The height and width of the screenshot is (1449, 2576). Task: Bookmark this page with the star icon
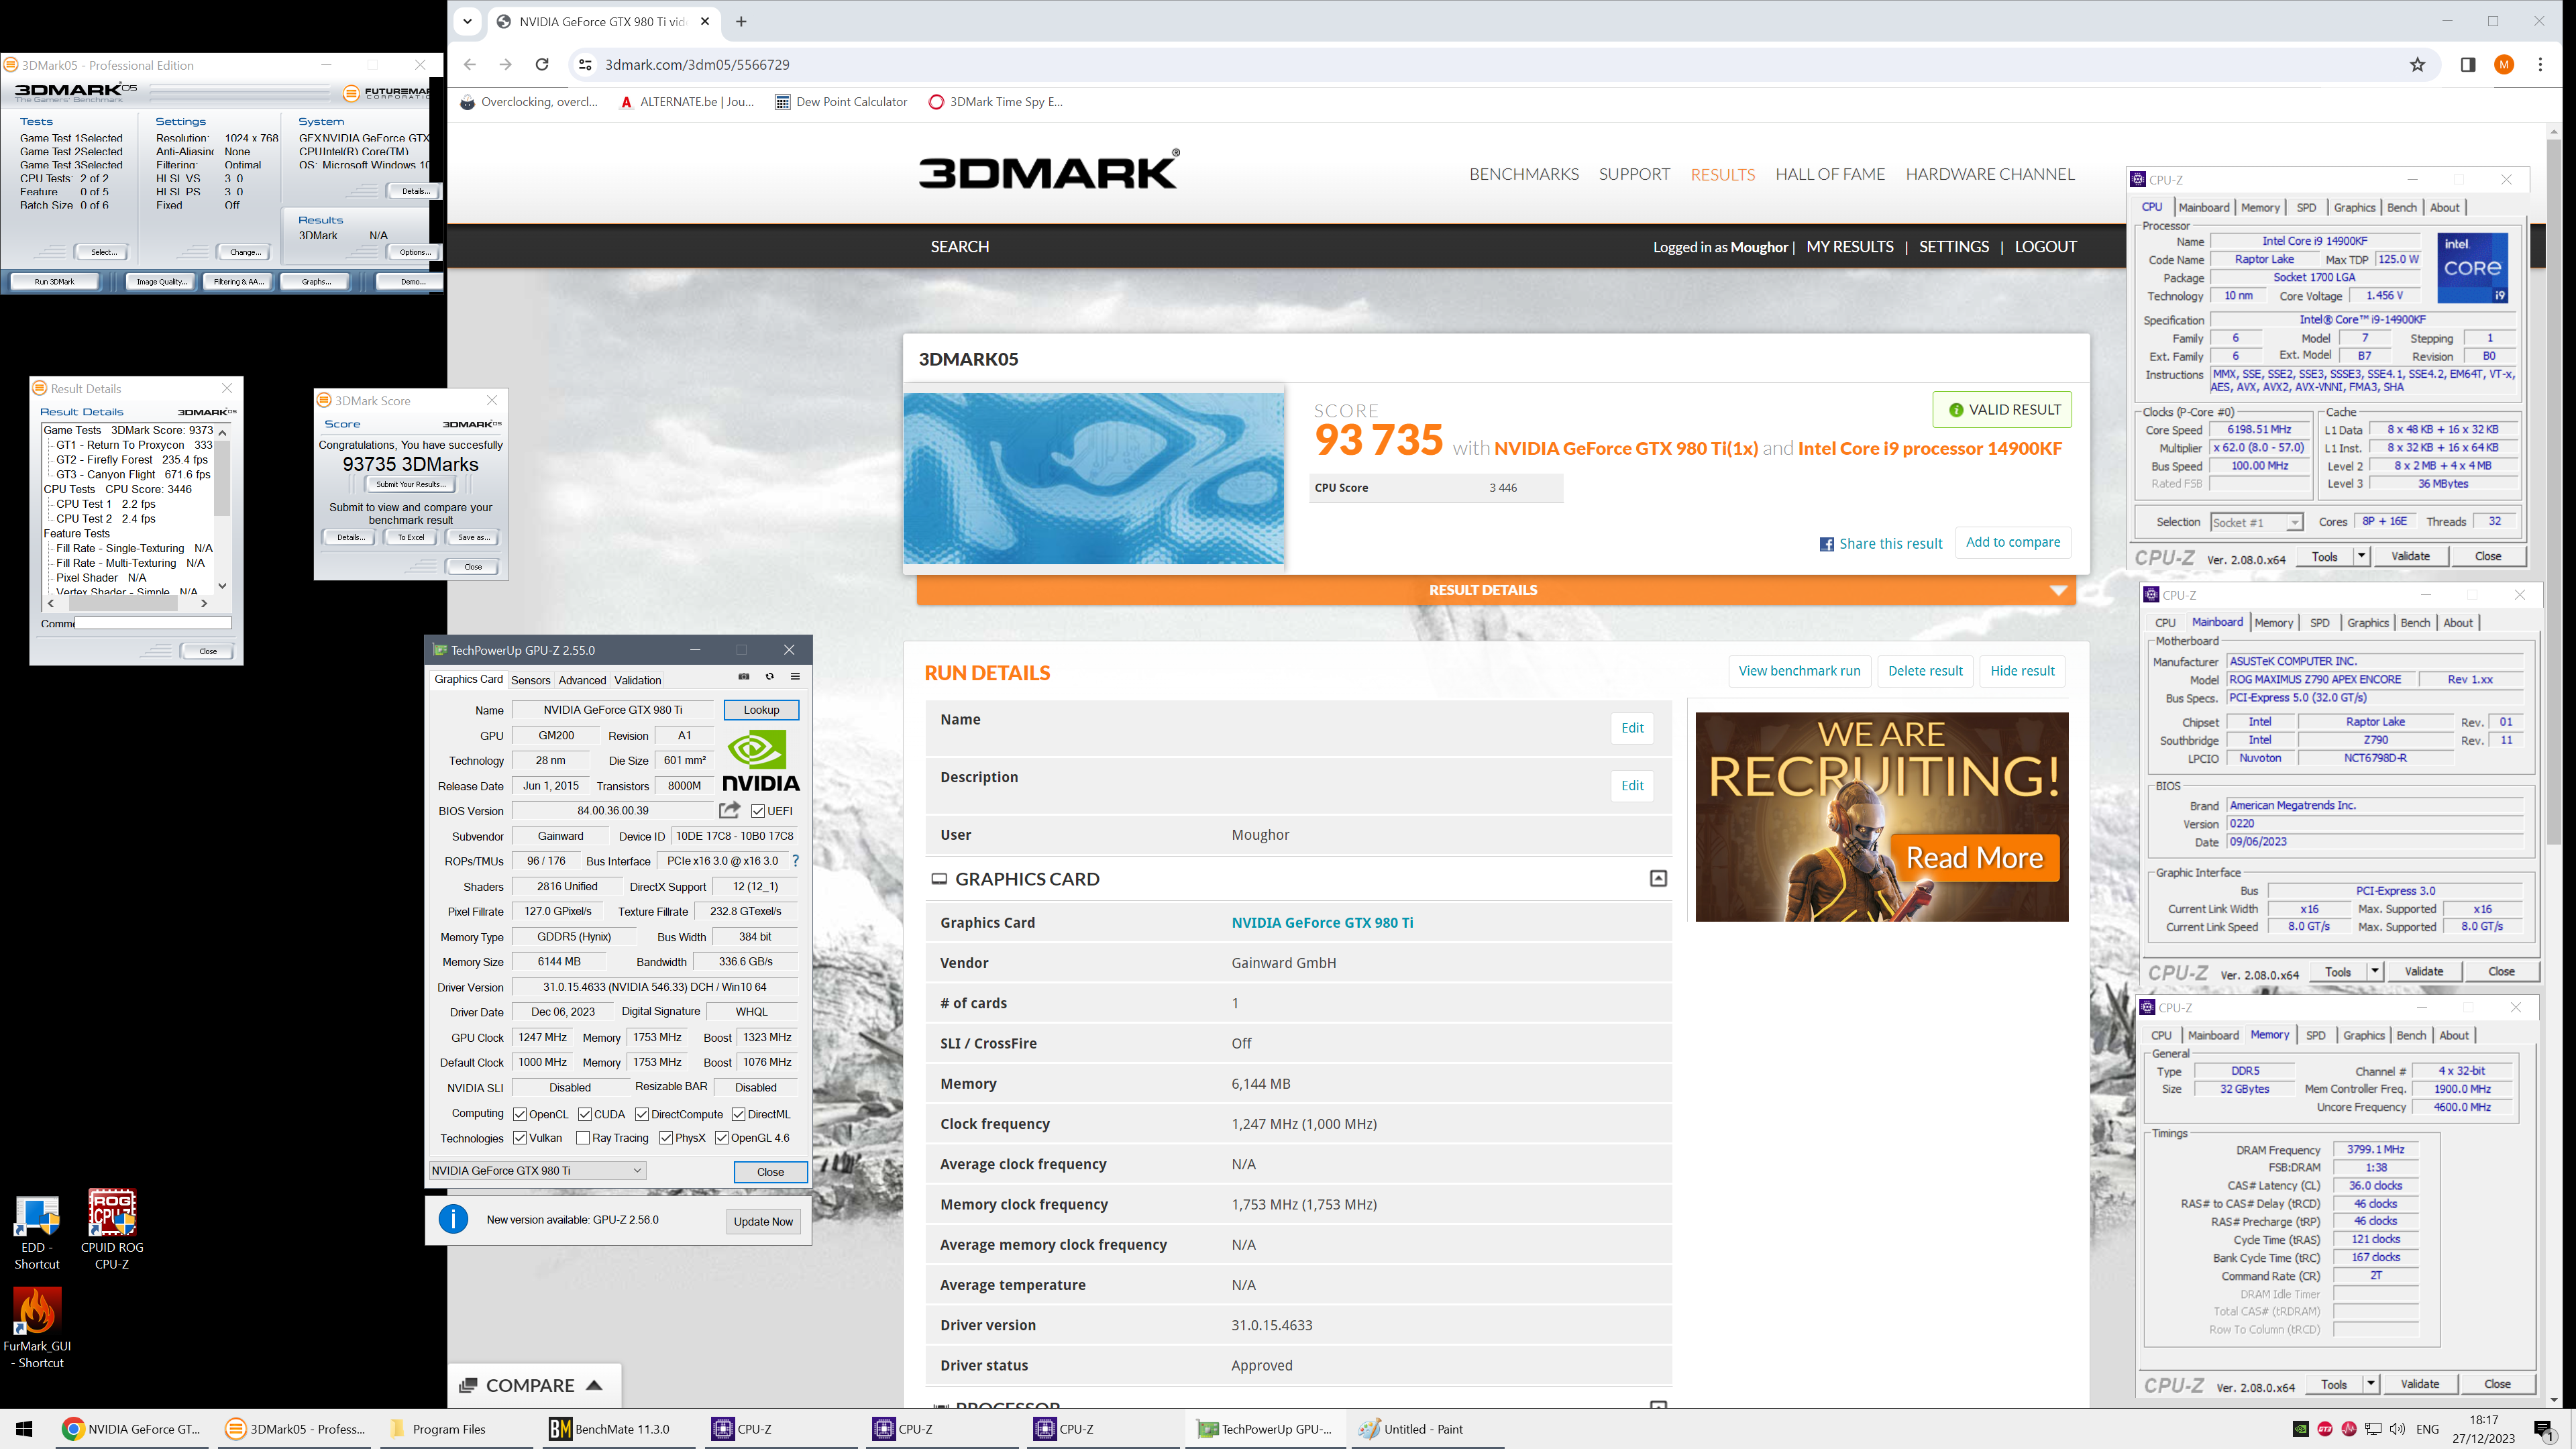coord(2417,64)
